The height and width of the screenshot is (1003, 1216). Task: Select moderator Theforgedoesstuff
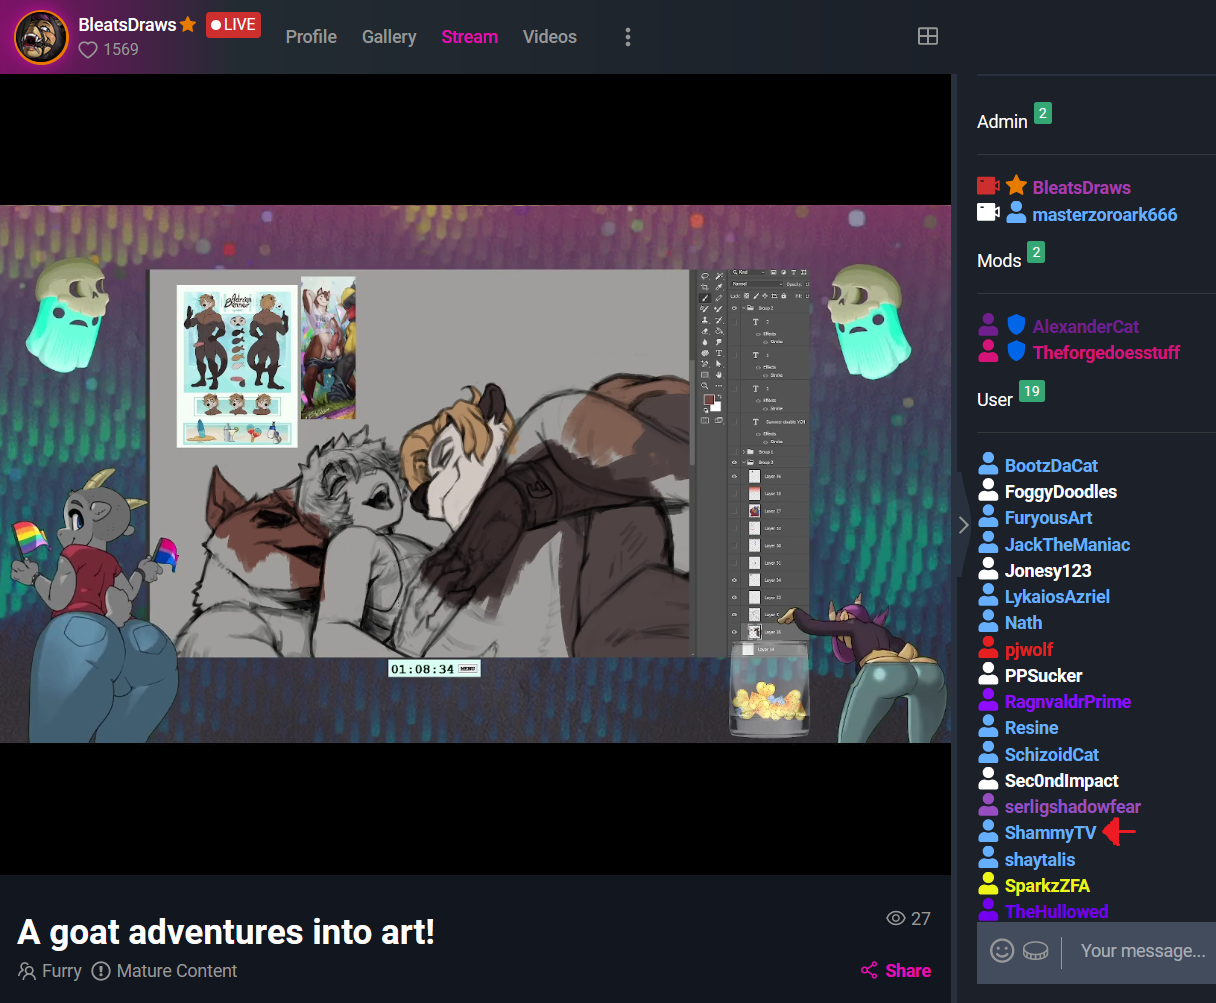click(x=1106, y=352)
